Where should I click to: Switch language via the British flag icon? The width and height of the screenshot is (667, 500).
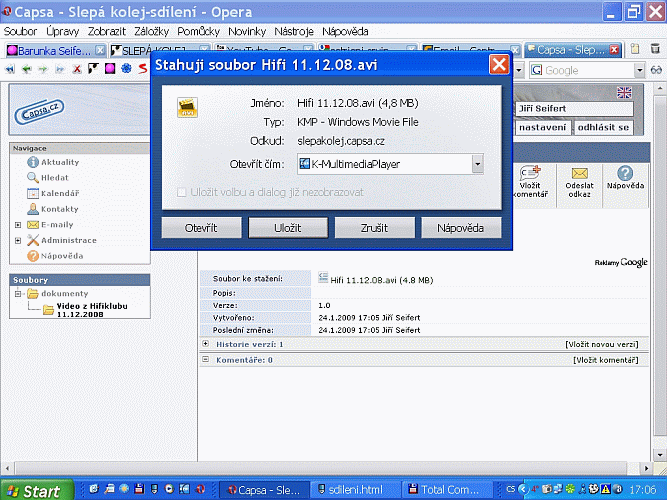(x=625, y=93)
